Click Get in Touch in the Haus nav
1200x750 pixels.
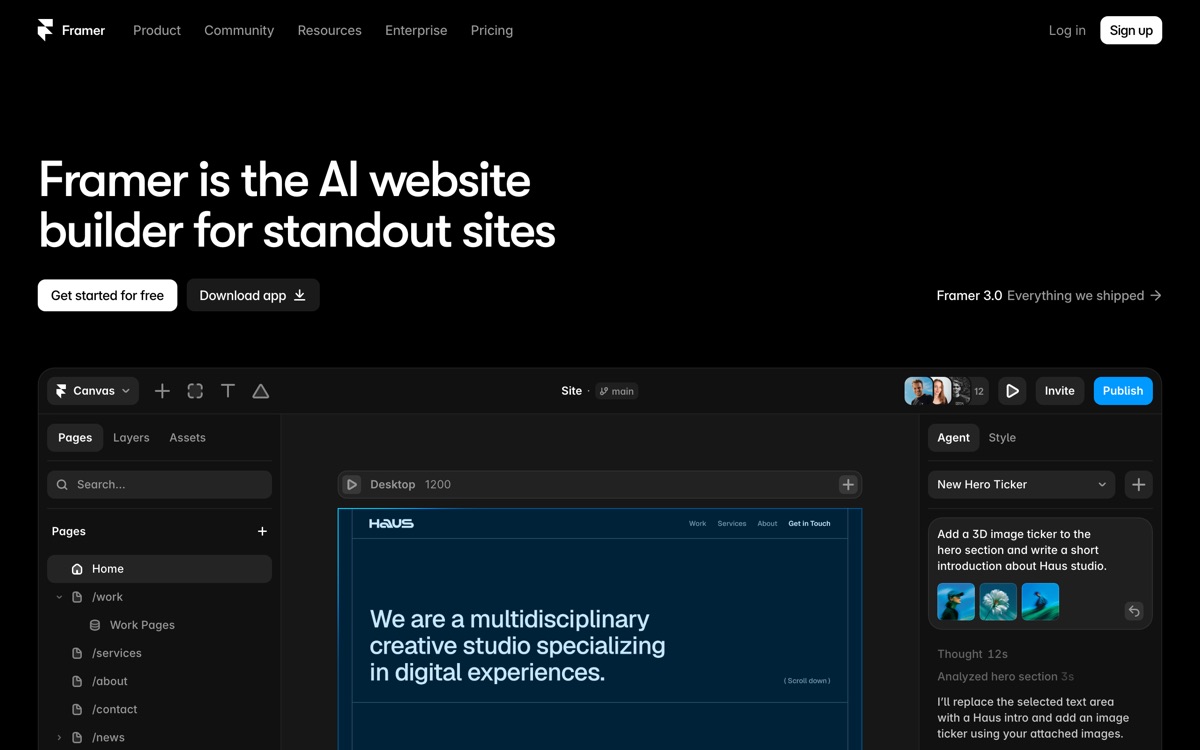(809, 523)
